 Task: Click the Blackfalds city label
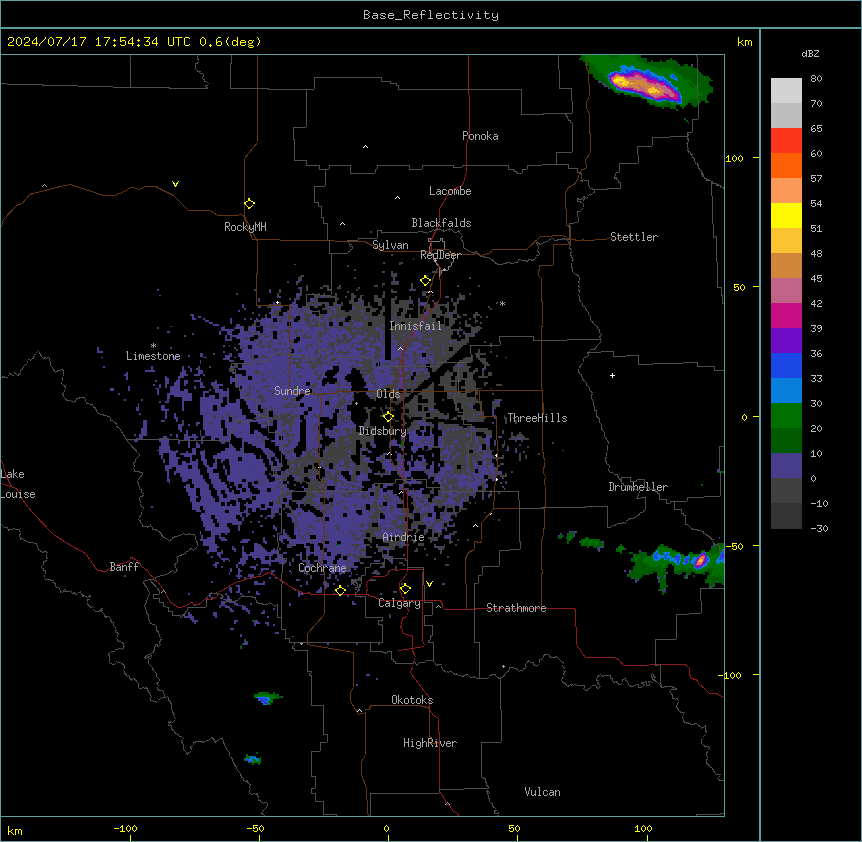[441, 223]
